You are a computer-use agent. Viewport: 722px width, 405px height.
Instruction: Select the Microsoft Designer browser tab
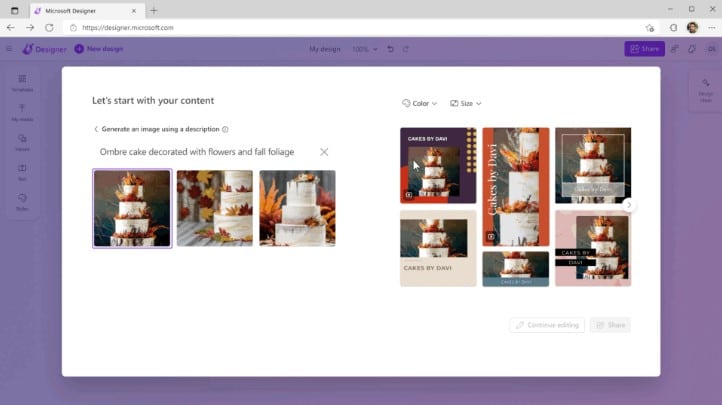92,10
